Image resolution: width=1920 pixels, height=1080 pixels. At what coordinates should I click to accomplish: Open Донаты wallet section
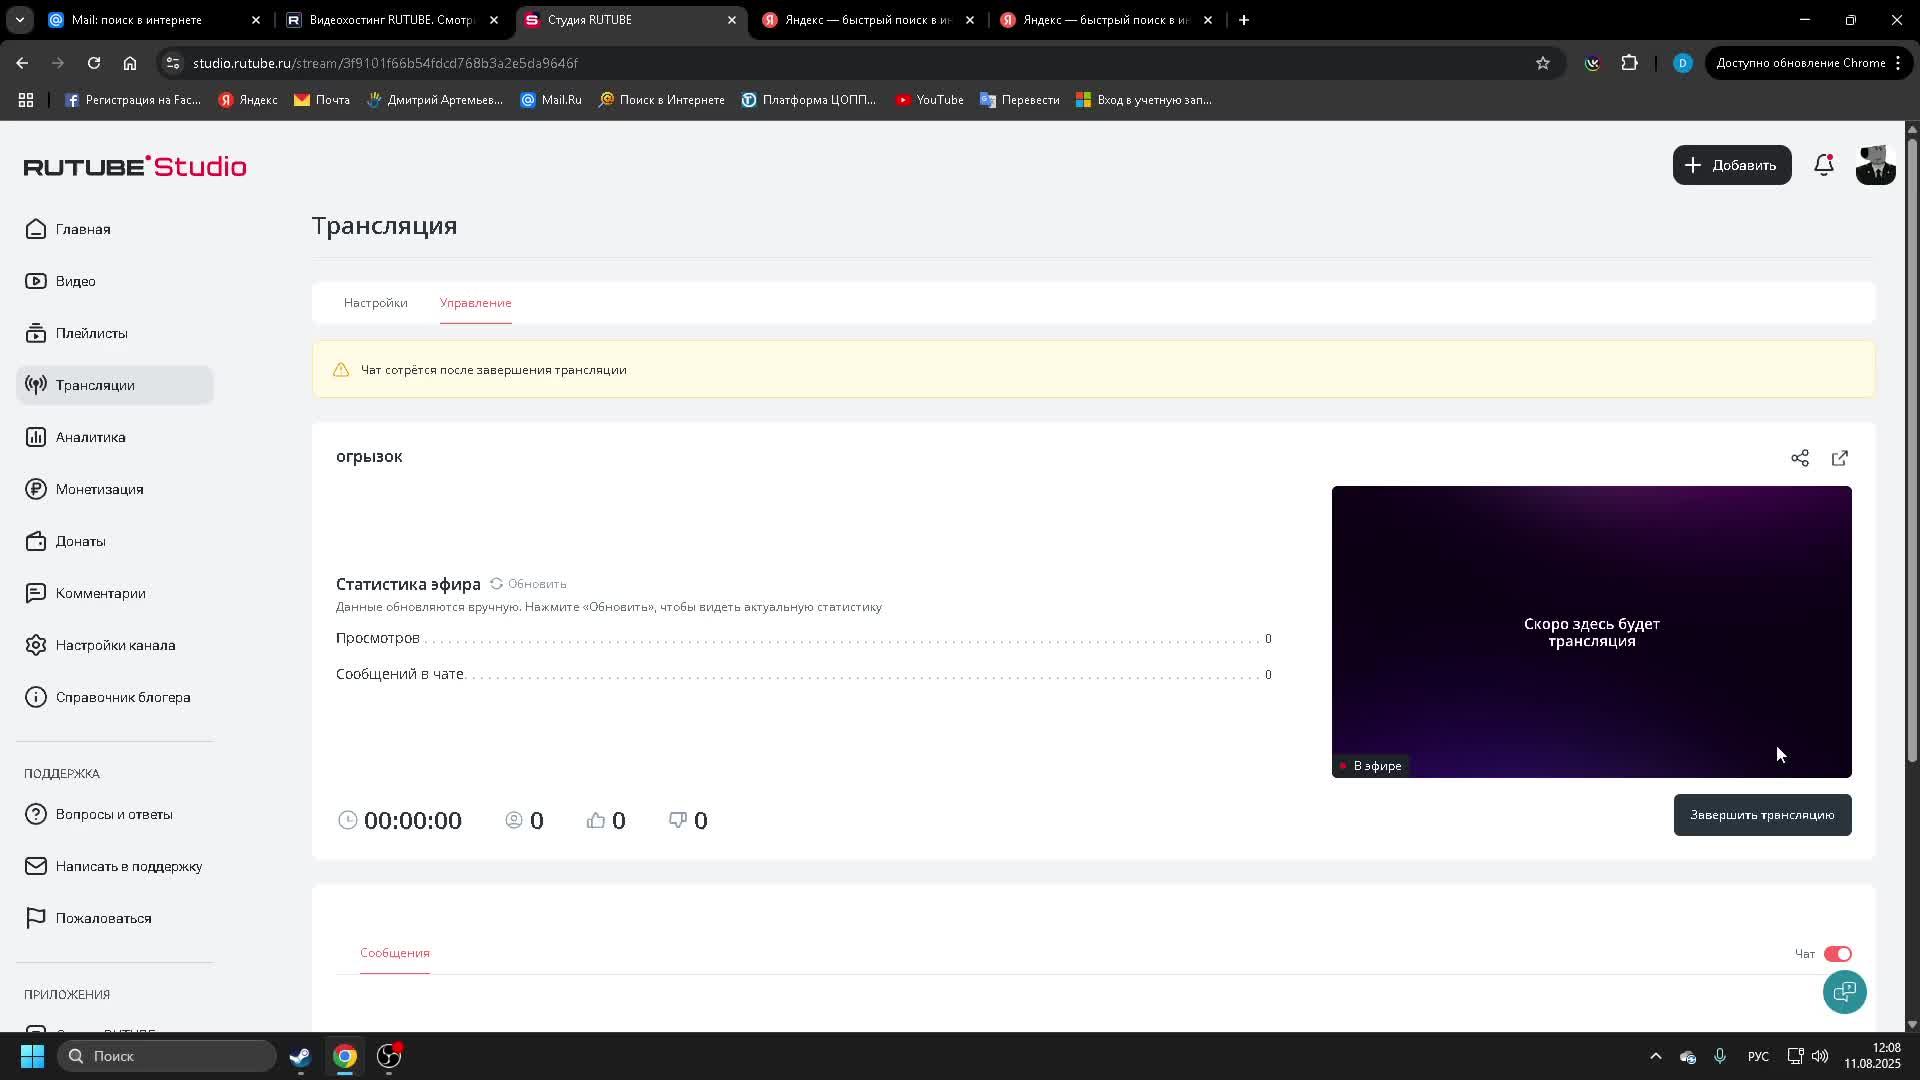click(x=80, y=541)
